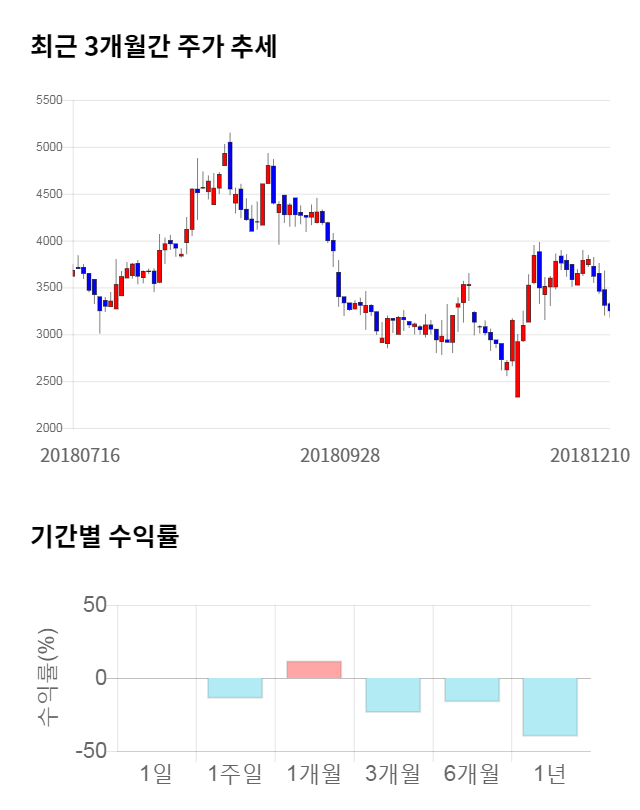Click the '1일' x-axis label
640x810 pixels.
click(x=156, y=773)
